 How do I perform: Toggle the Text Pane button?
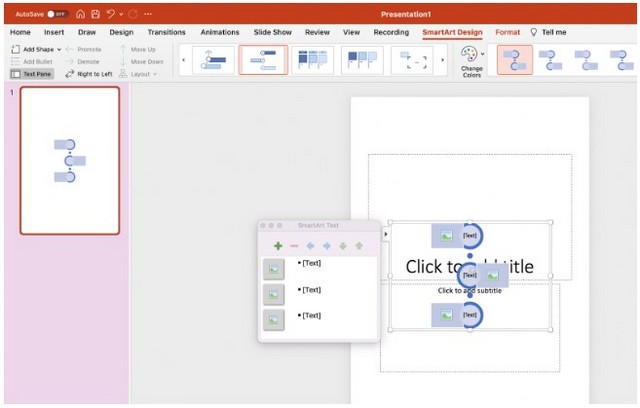pyautogui.click(x=32, y=74)
